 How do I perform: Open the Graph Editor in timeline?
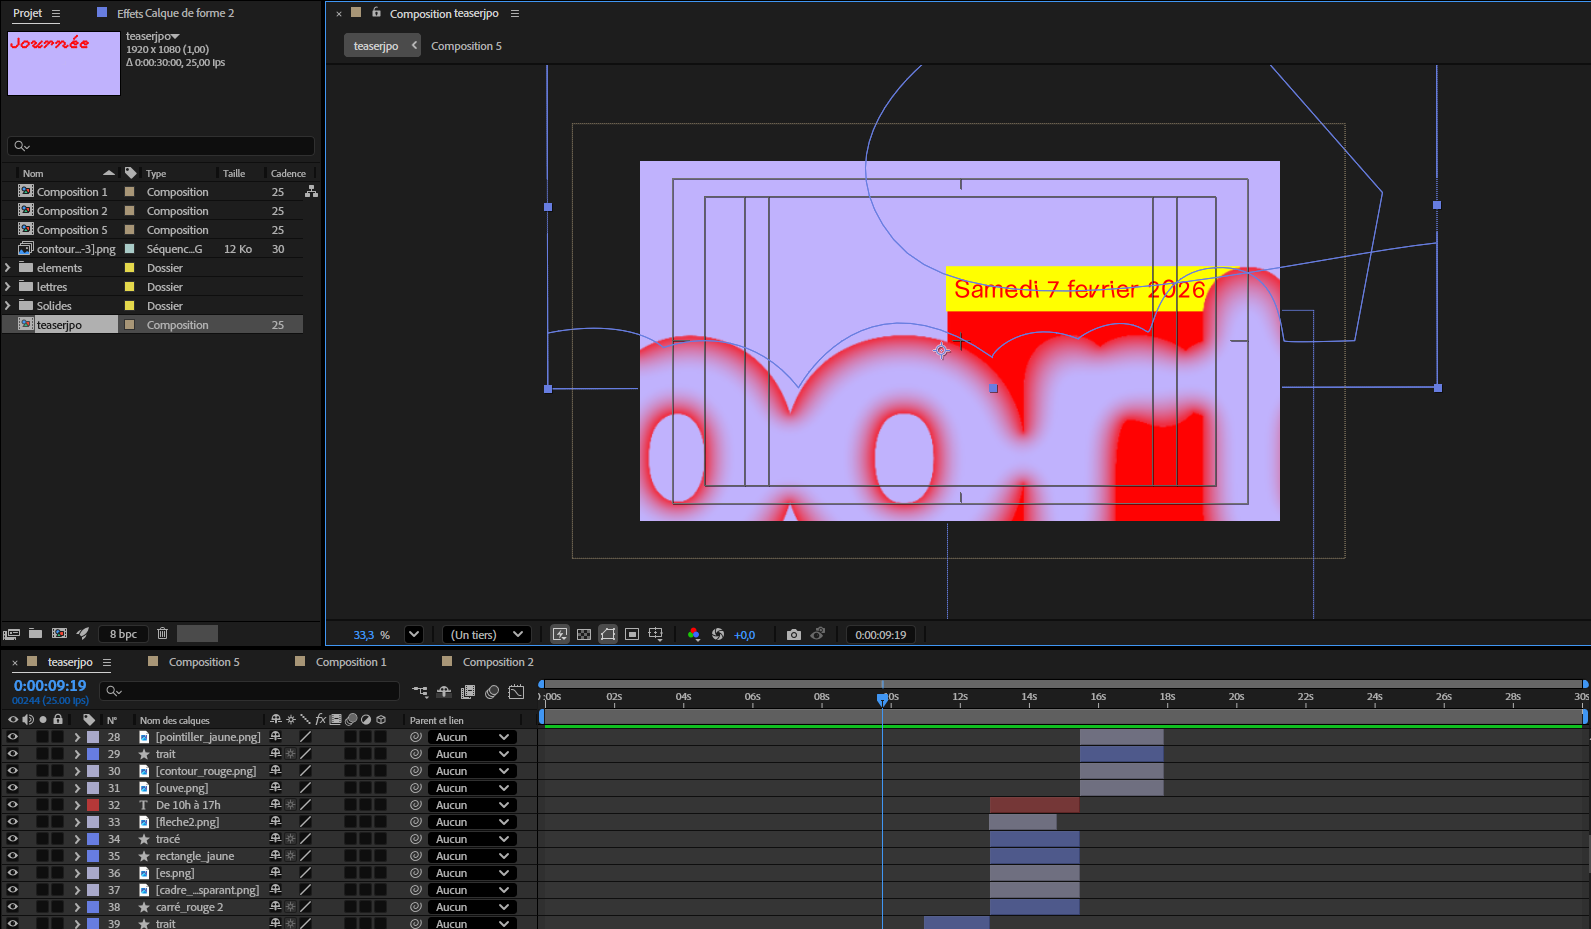(x=516, y=691)
